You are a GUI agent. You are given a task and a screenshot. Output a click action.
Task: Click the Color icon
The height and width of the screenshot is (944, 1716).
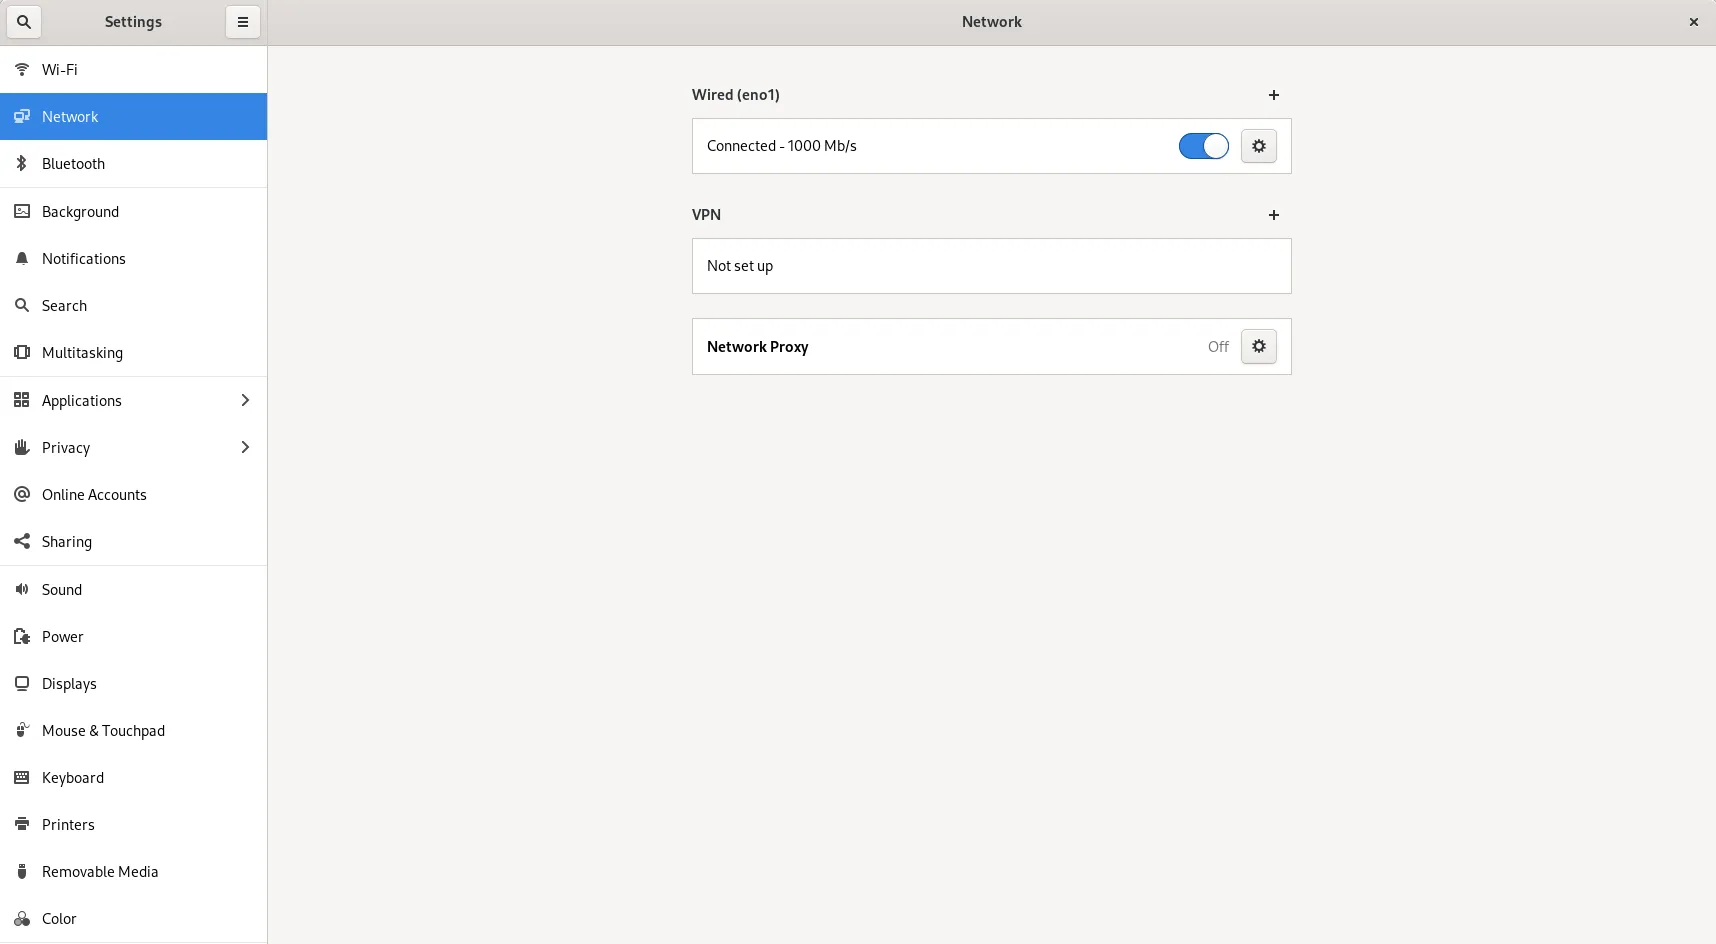[x=22, y=919]
